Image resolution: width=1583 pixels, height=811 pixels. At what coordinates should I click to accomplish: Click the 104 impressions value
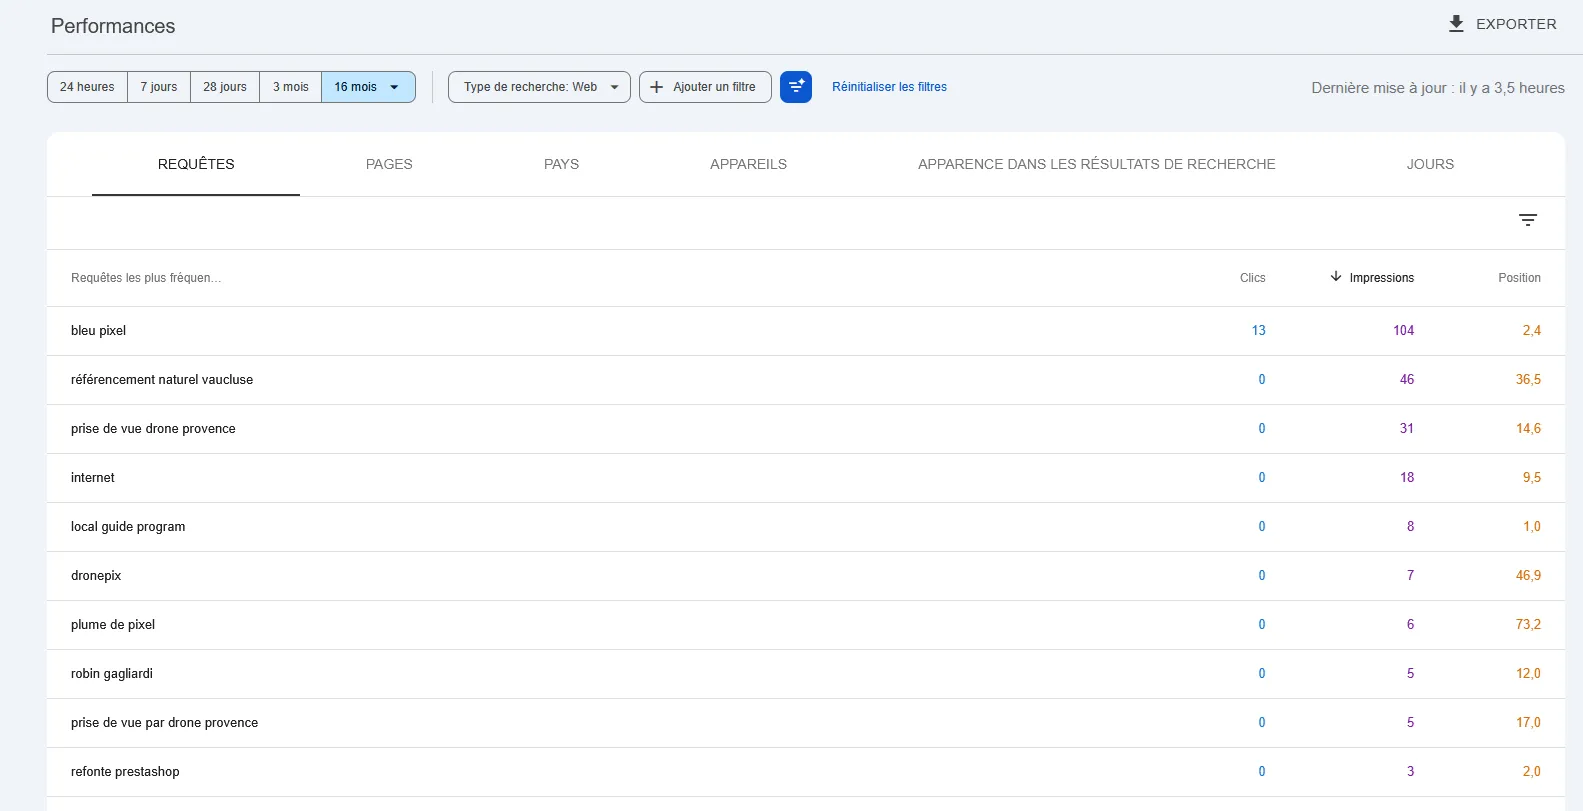[1403, 331]
